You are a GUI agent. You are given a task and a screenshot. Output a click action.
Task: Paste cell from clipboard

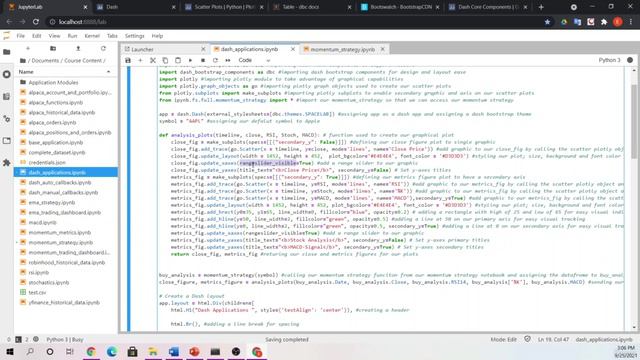point(178,60)
